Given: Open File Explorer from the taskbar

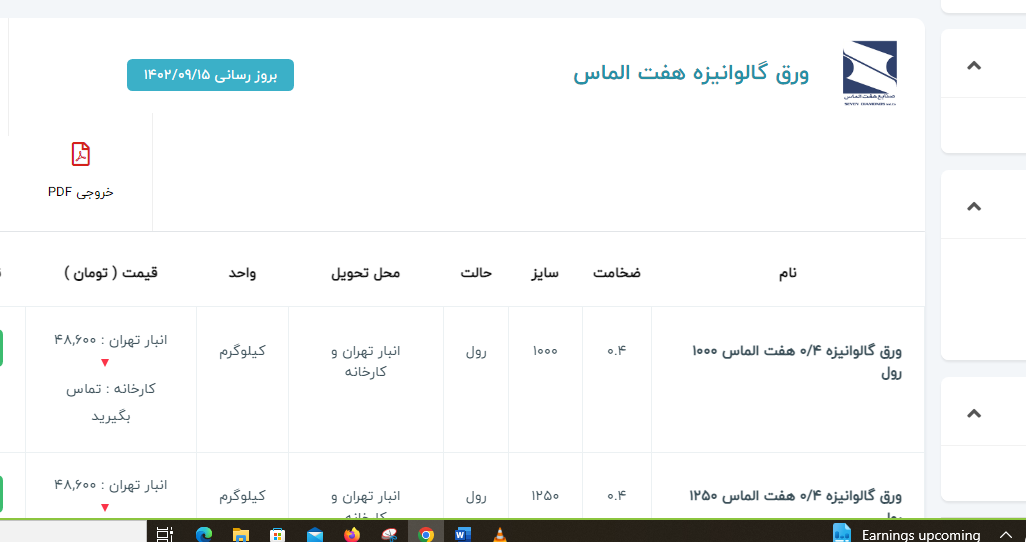Looking at the screenshot, I should [x=241, y=534].
